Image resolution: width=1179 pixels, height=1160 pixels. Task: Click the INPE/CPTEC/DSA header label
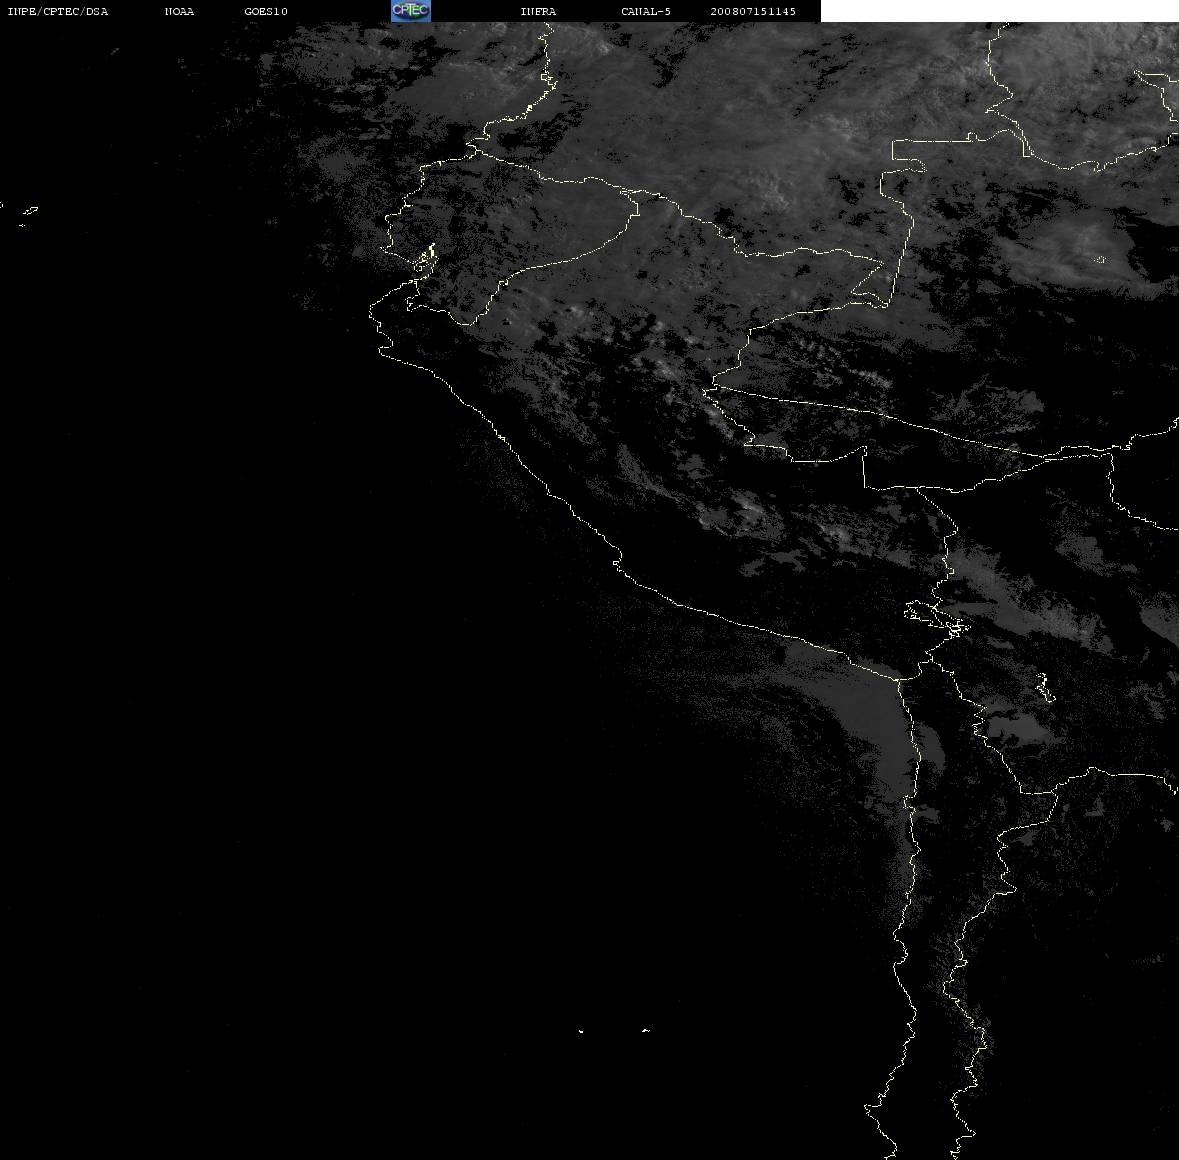pyautogui.click(x=58, y=11)
